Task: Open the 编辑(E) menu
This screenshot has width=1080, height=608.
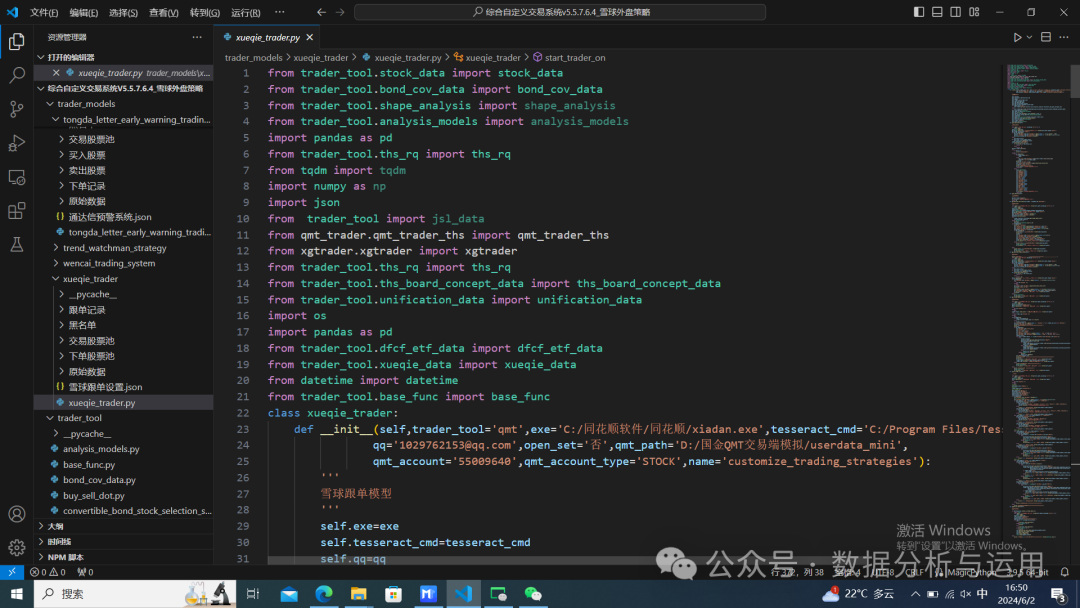Action: 83,12
